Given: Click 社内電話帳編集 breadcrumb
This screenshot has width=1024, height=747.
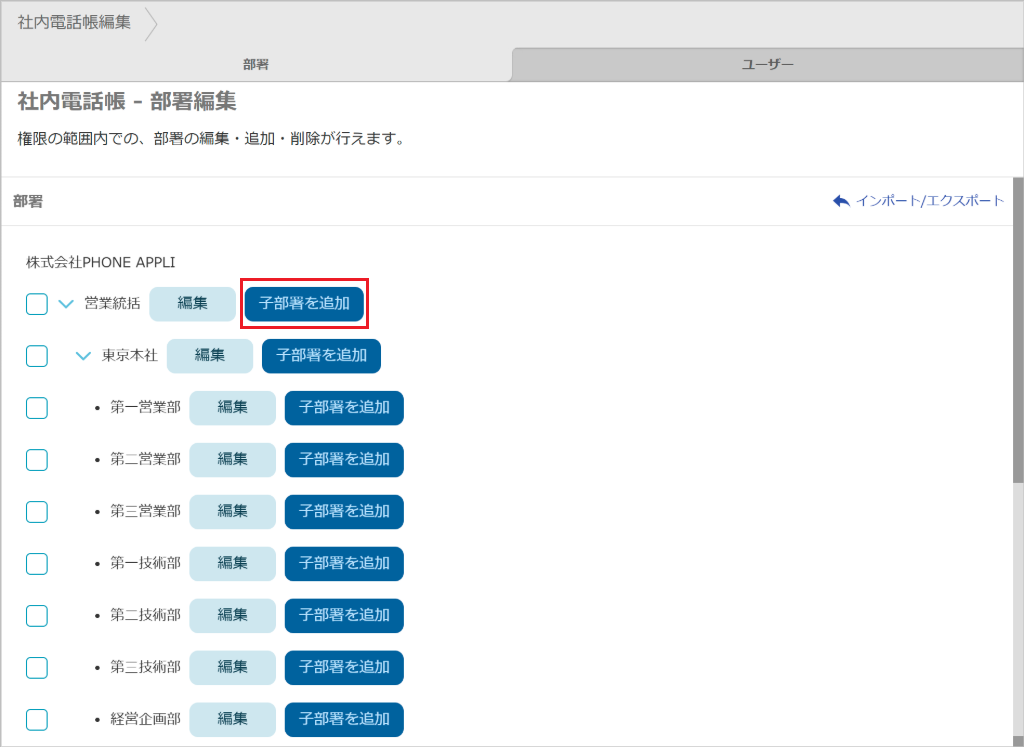Looking at the screenshot, I should (x=74, y=22).
